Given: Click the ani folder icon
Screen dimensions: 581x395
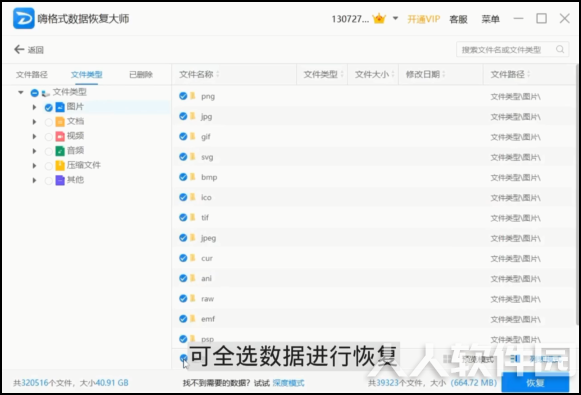Looking at the screenshot, I should click(193, 278).
